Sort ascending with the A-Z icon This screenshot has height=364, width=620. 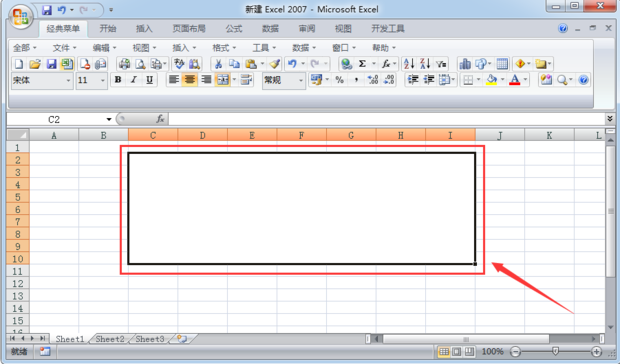tap(409, 64)
